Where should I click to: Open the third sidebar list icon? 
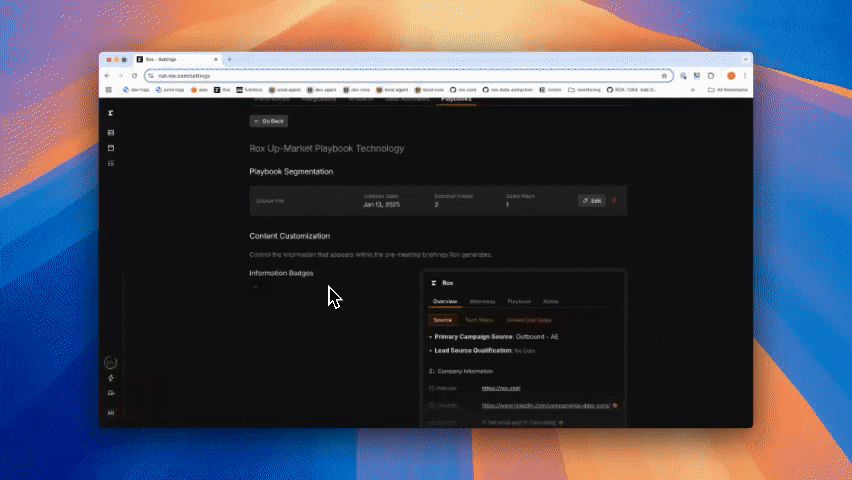(x=111, y=162)
